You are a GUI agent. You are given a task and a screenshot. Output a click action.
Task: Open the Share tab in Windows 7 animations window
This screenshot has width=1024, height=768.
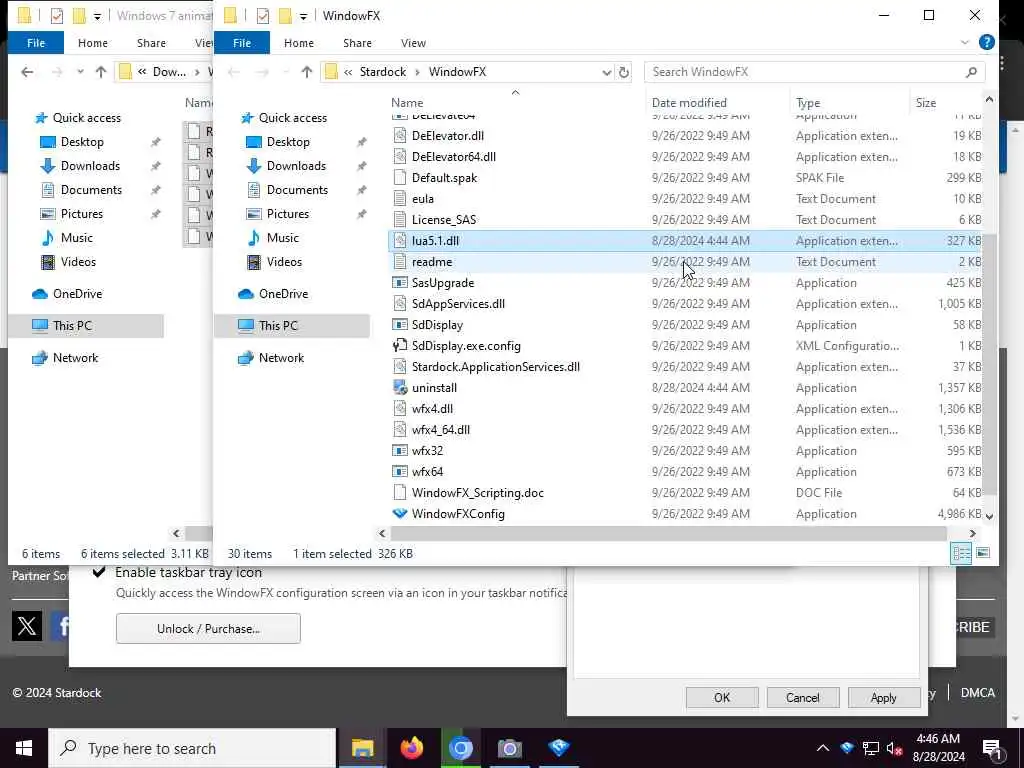pyautogui.click(x=151, y=42)
